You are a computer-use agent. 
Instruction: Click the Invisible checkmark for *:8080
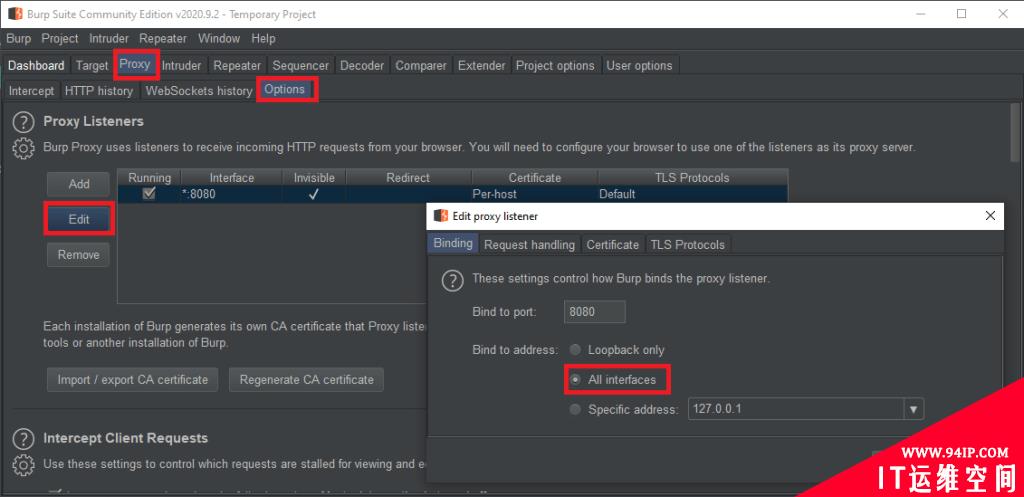click(x=314, y=194)
